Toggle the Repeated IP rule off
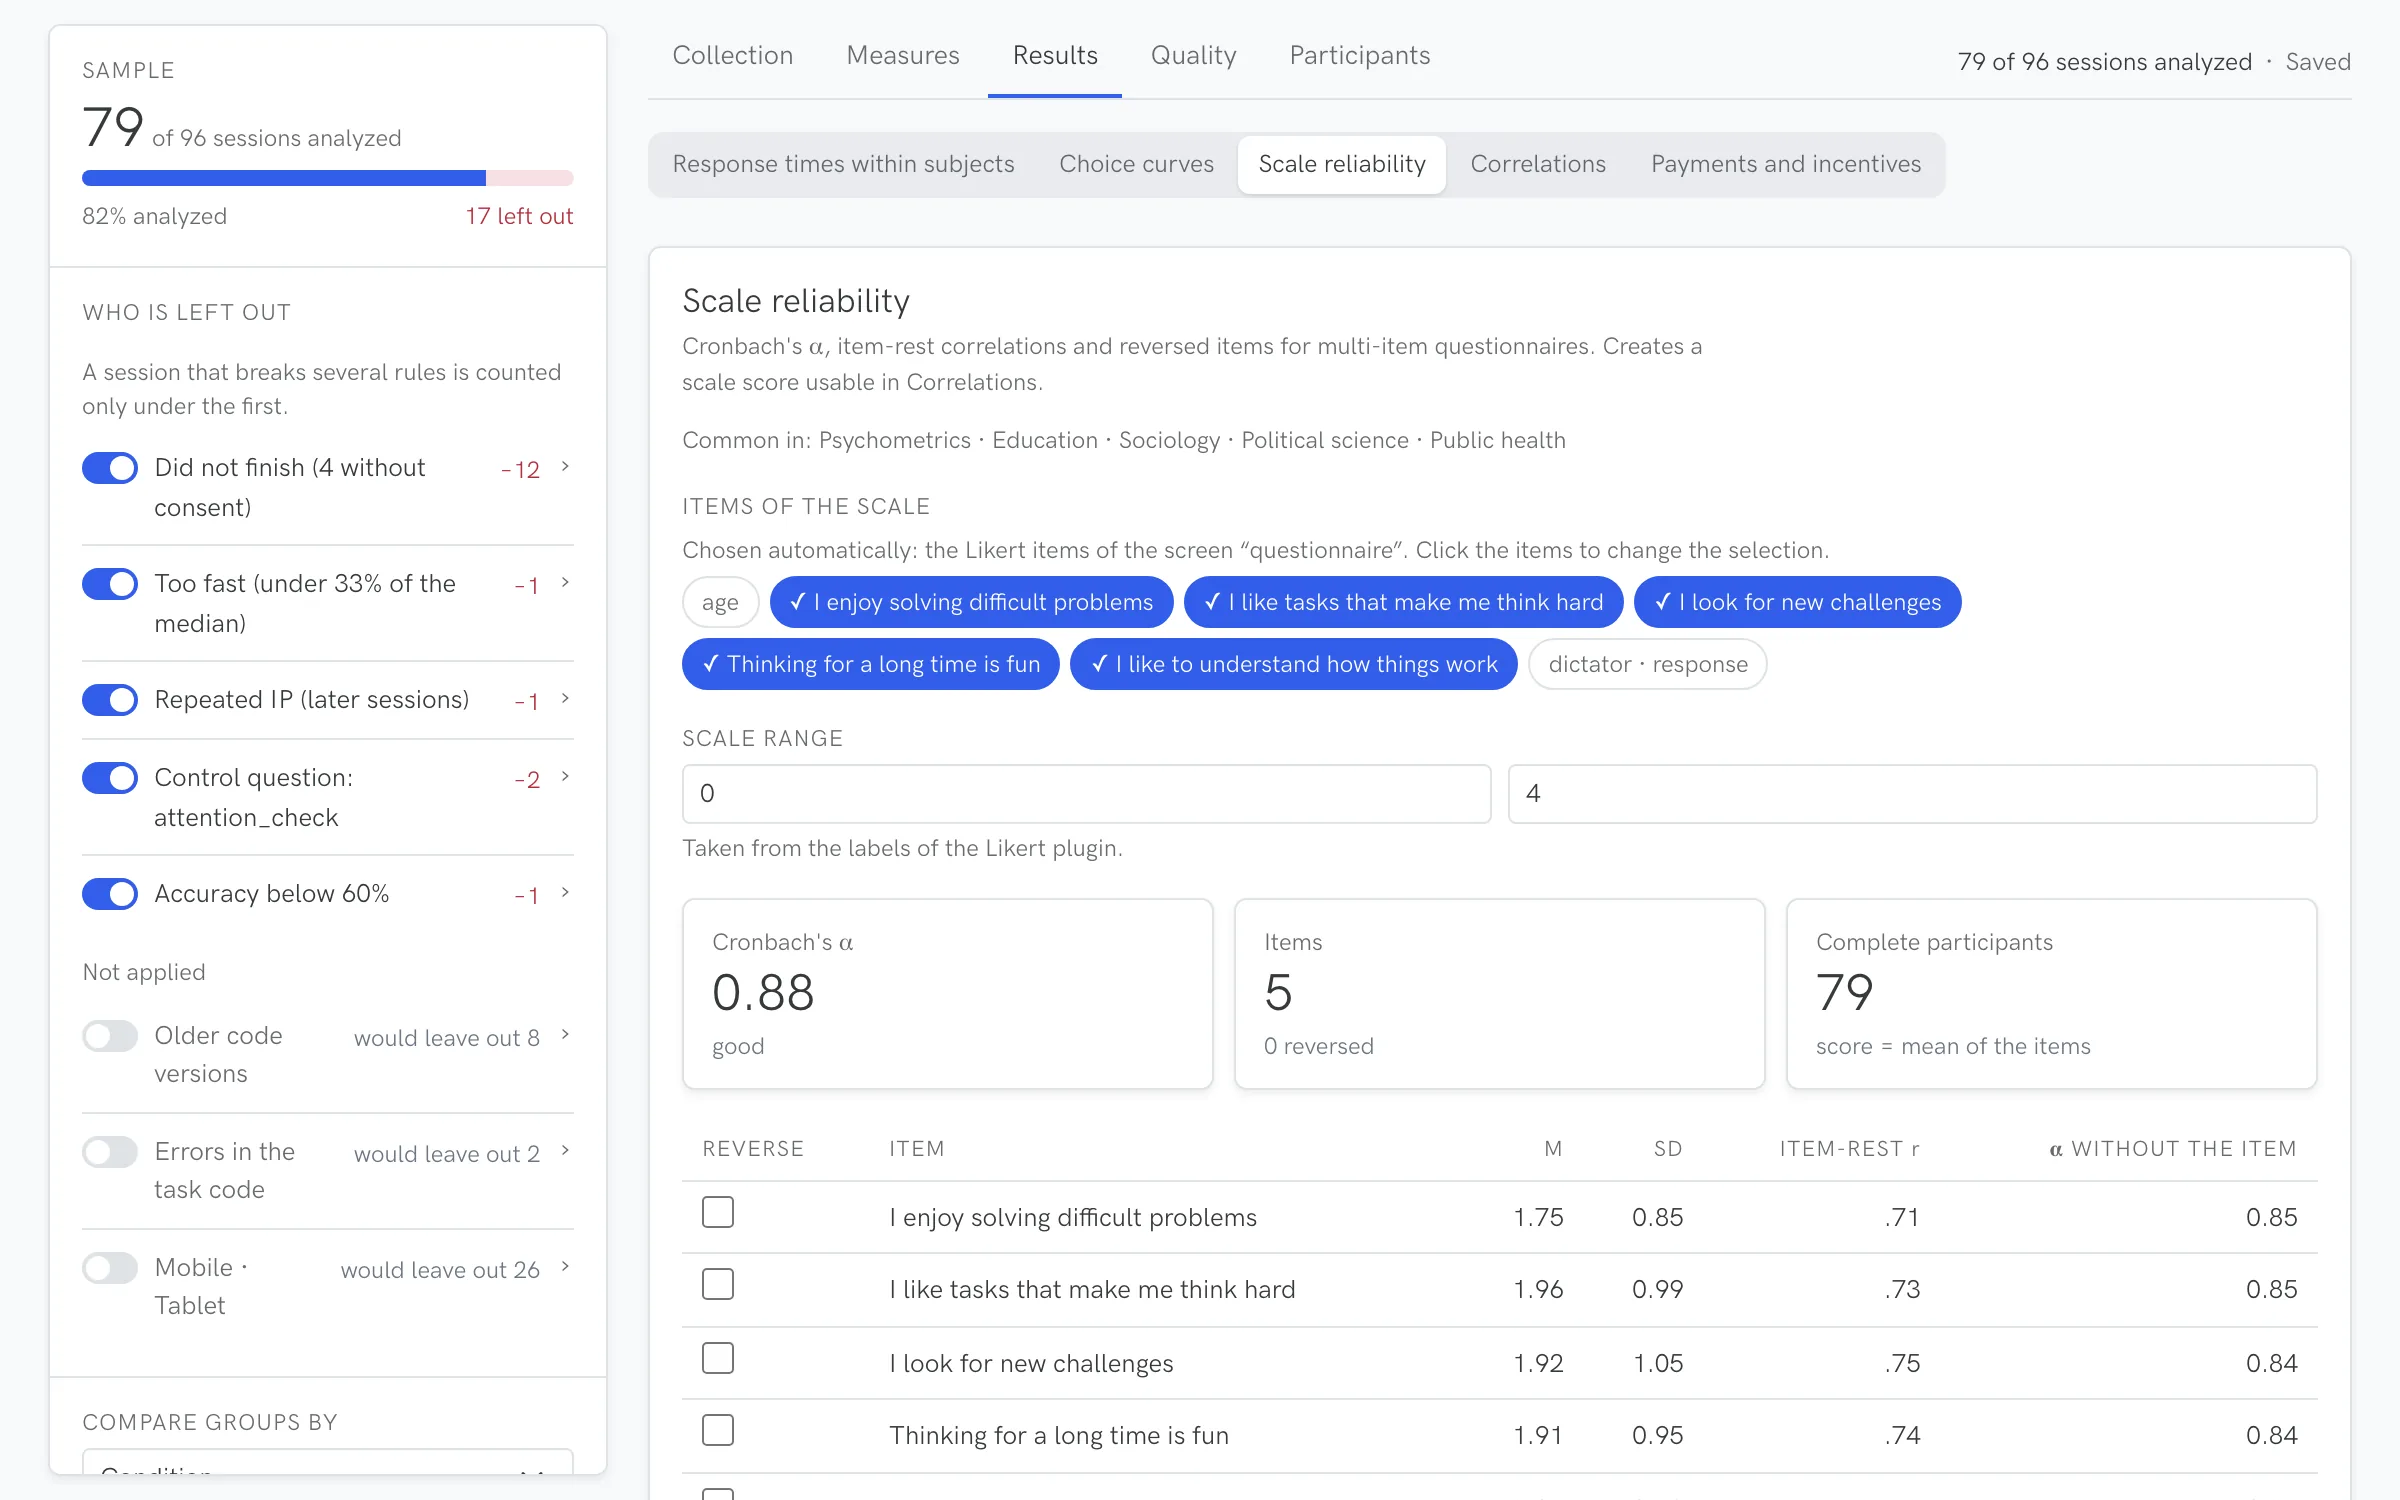Viewport: 2400px width, 1500px height. tap(110, 700)
